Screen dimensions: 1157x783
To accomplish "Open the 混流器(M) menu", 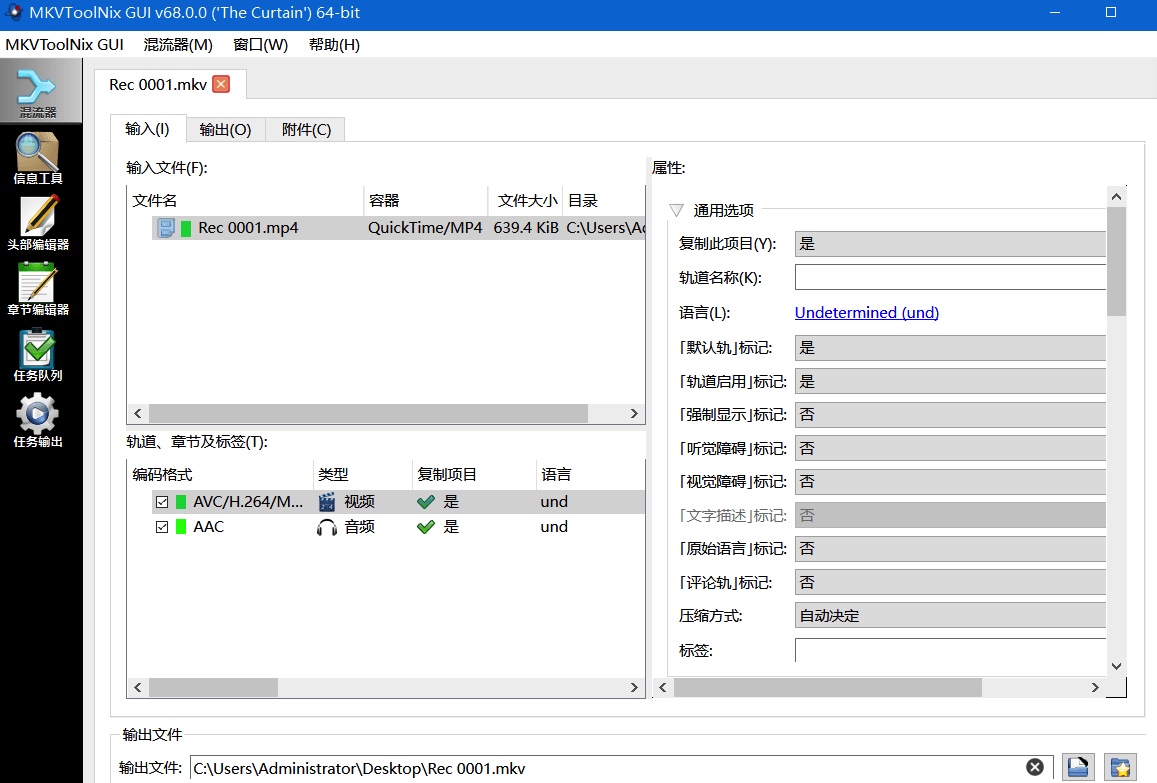I will pyautogui.click(x=178, y=44).
